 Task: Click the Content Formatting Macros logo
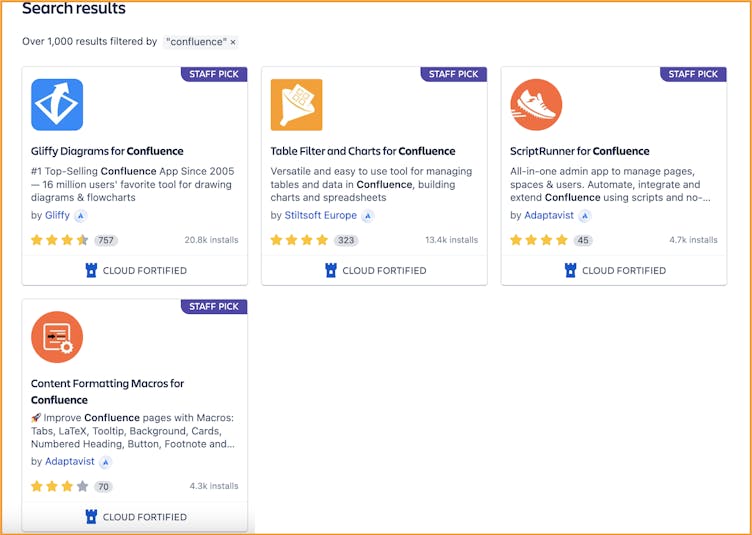point(57,337)
